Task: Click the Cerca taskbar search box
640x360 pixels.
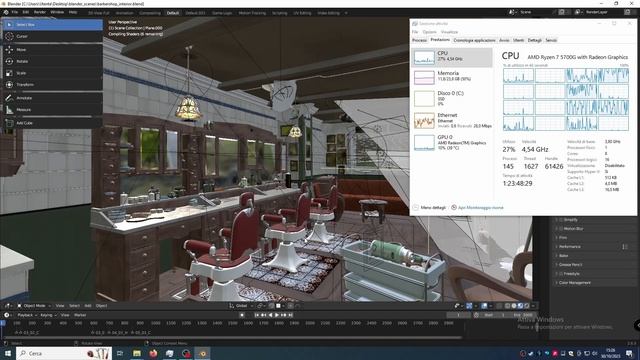Action: pyautogui.click(x=64, y=353)
